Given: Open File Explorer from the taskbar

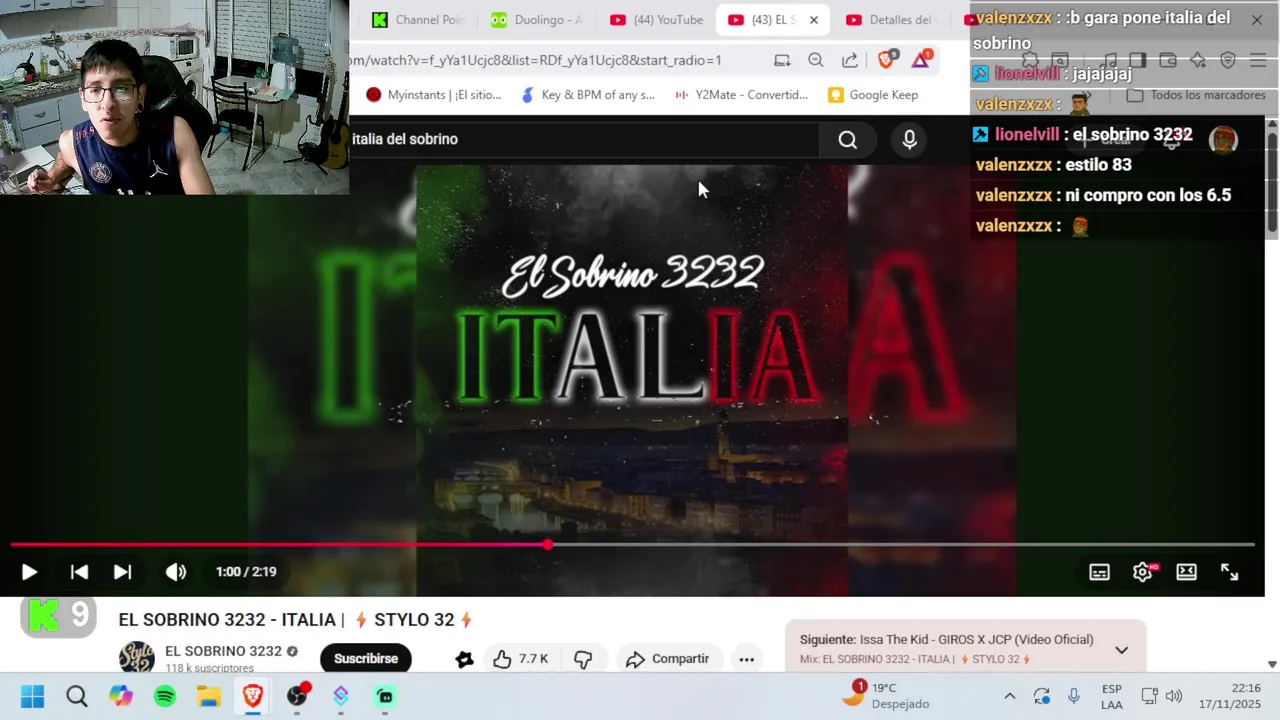Looking at the screenshot, I should click(x=209, y=696).
